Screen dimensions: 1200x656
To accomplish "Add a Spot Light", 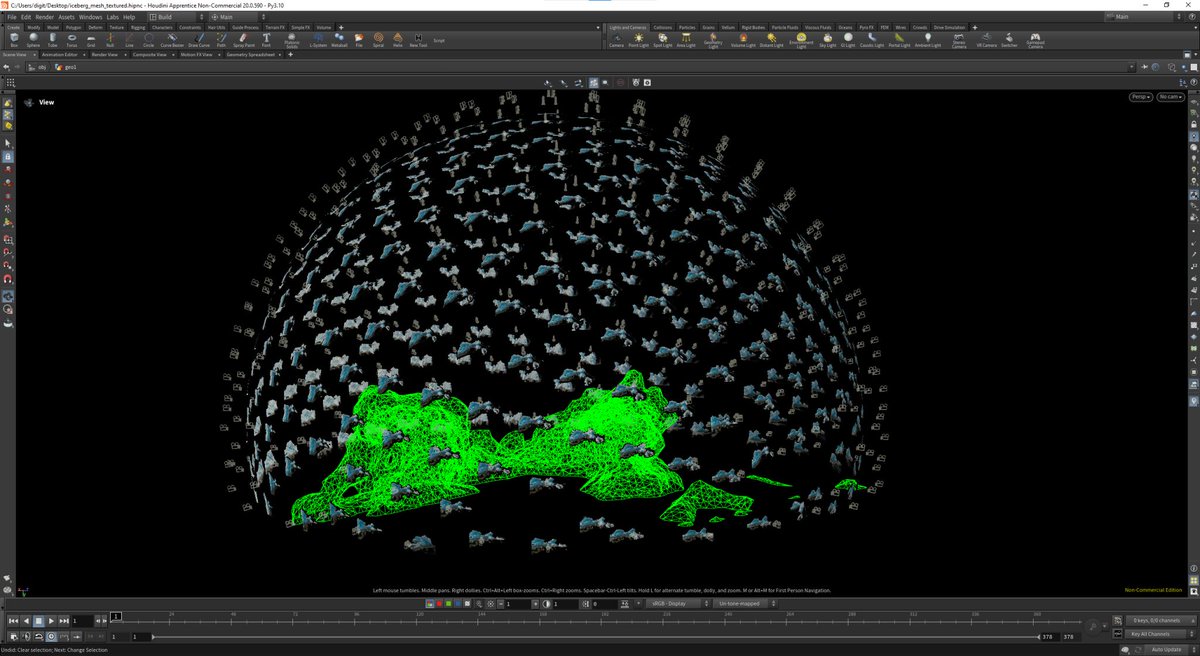I will (x=663, y=40).
